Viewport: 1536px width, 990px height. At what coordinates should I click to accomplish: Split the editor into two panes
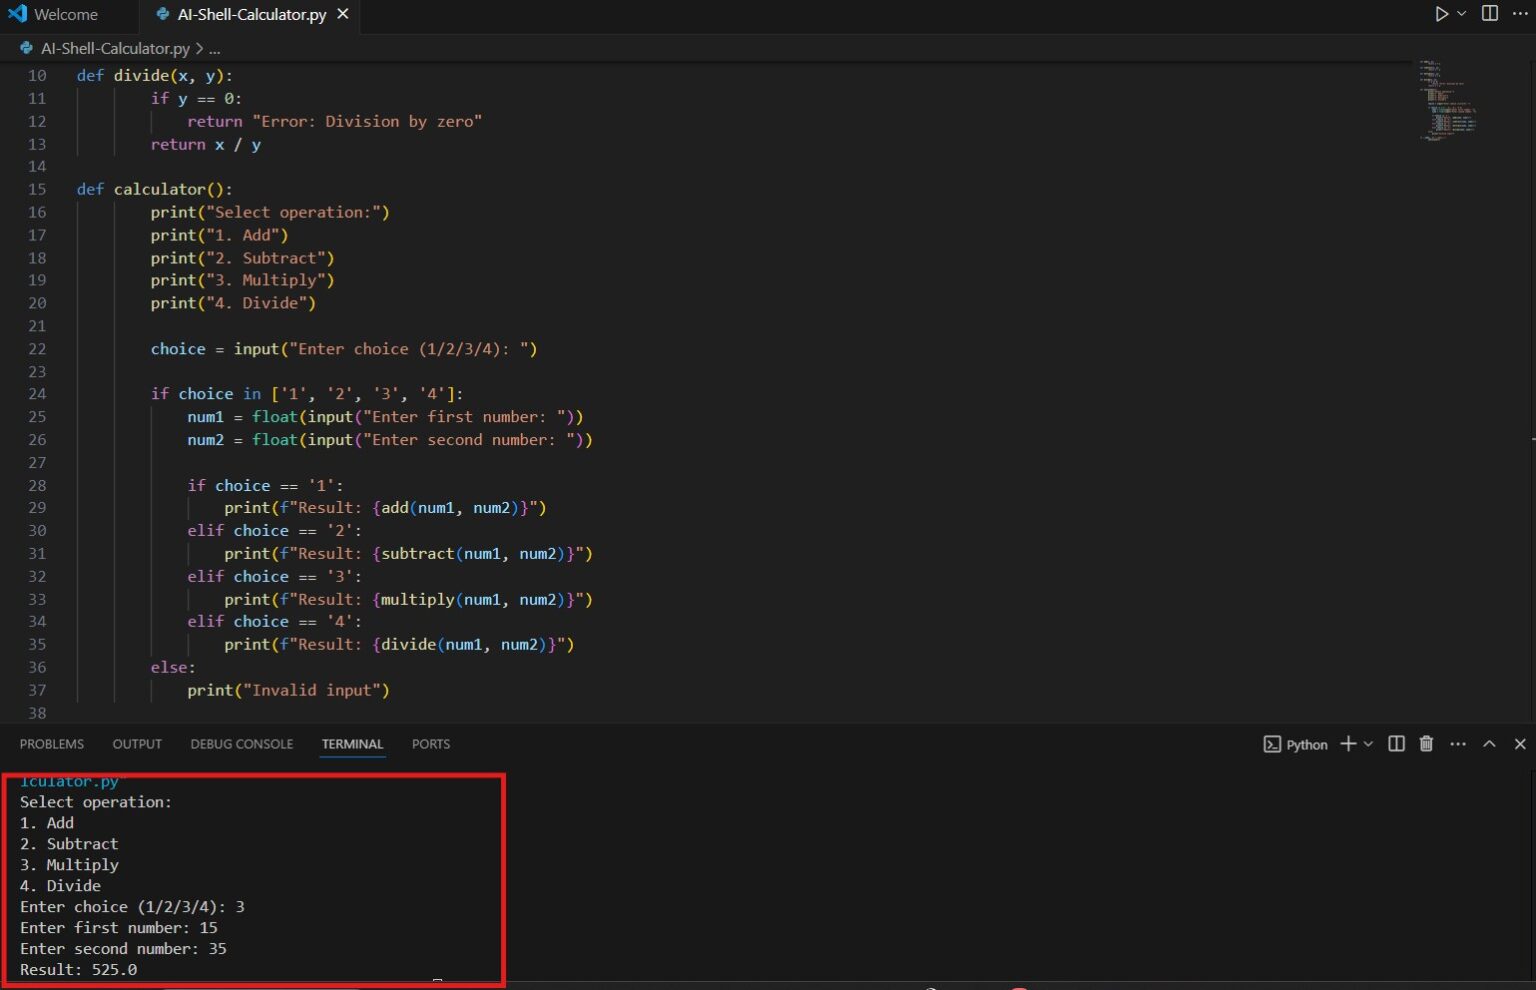pyautogui.click(x=1489, y=14)
